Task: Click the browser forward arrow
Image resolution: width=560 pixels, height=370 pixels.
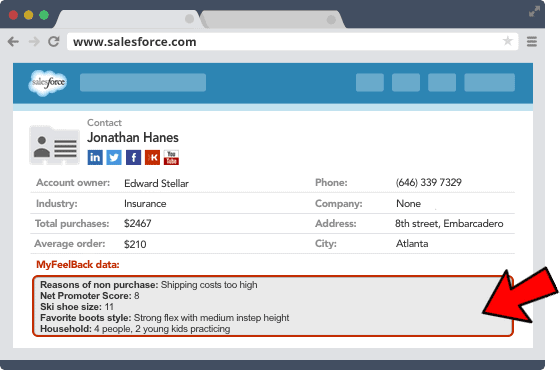Action: point(34,42)
